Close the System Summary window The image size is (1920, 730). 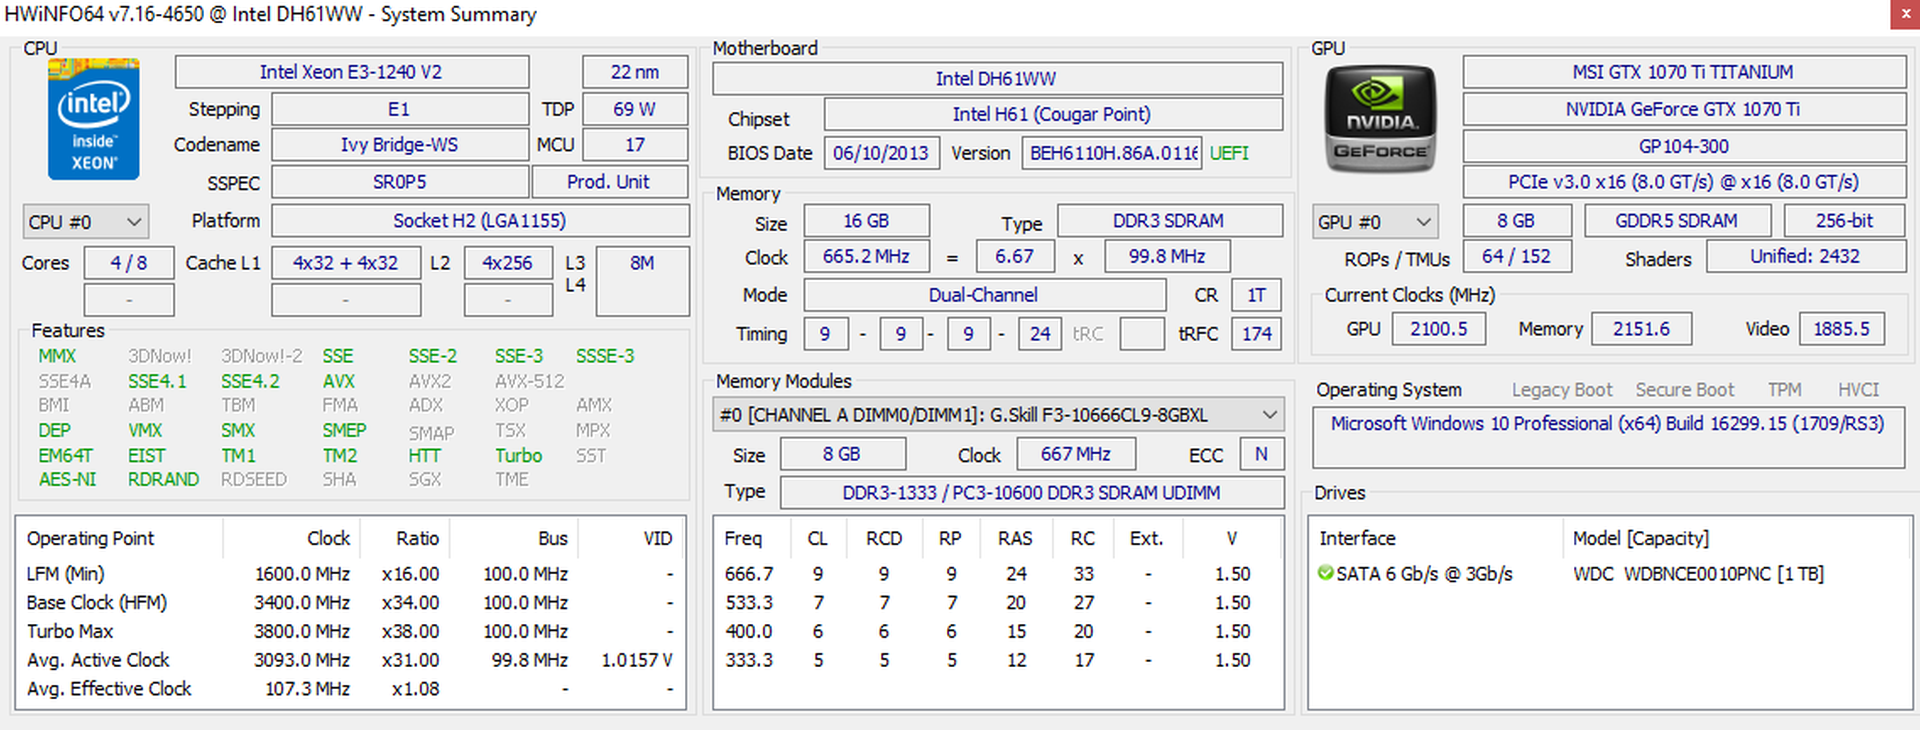[x=1905, y=14]
